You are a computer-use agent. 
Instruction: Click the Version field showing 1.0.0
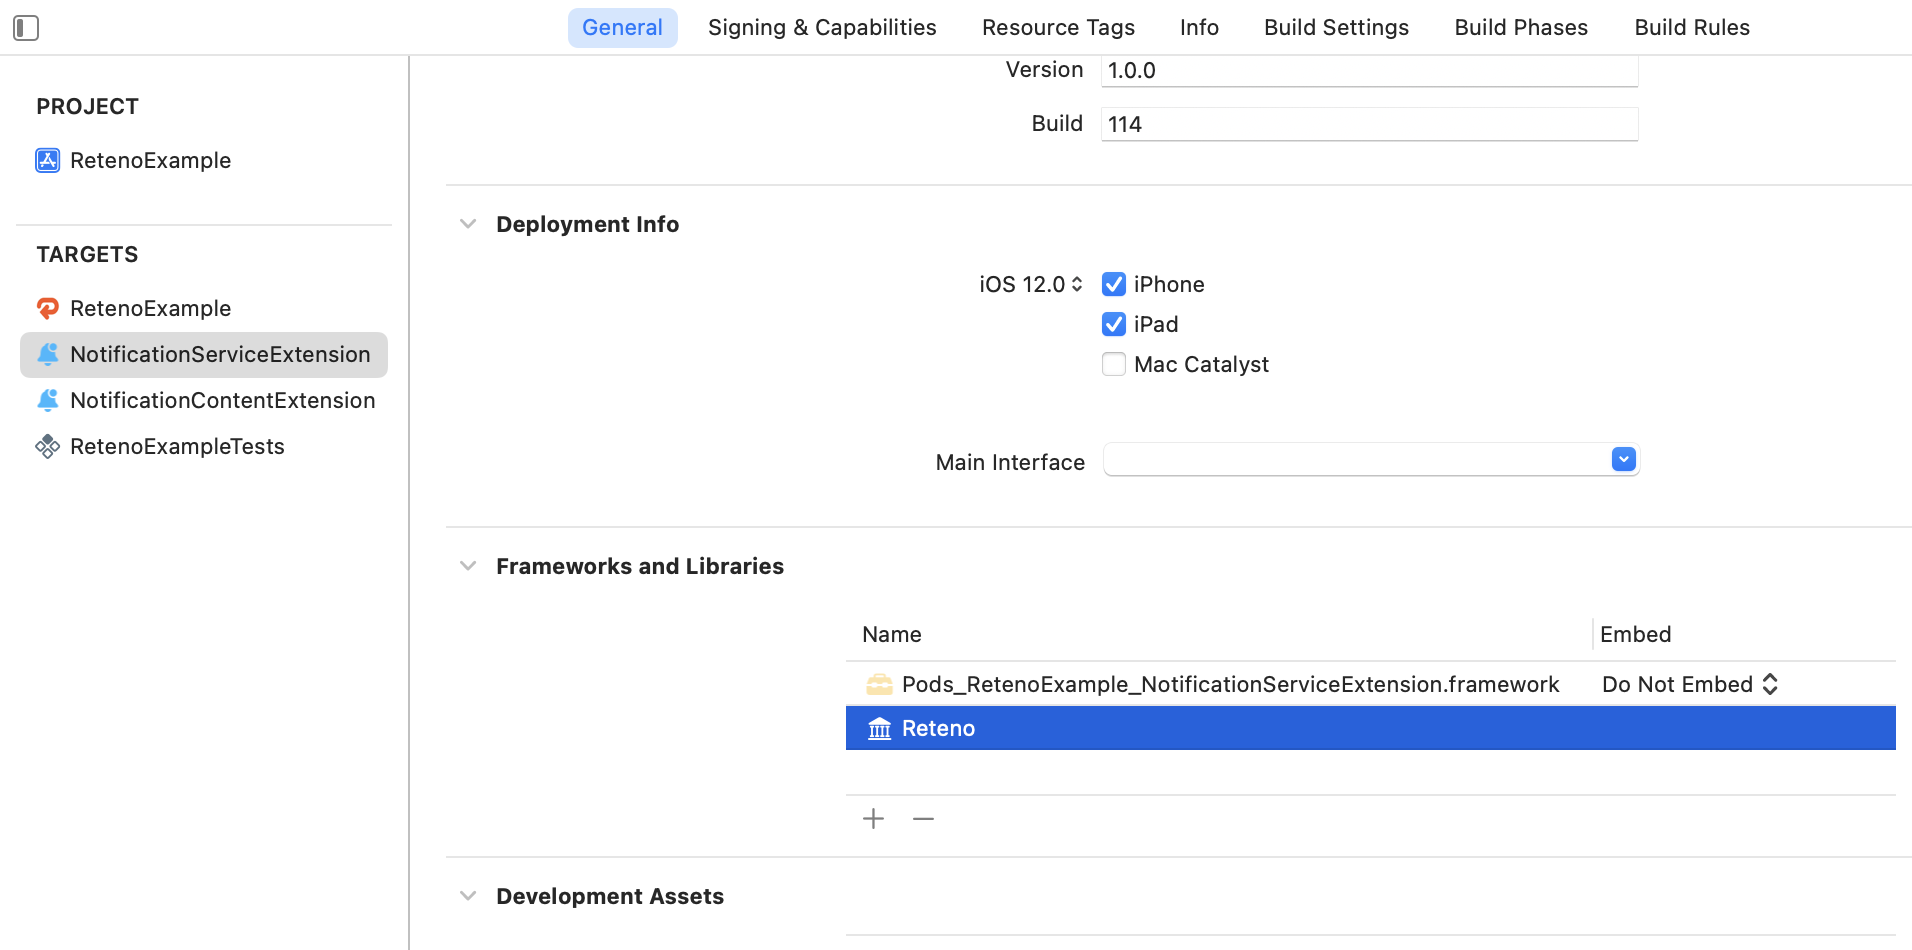(1369, 70)
